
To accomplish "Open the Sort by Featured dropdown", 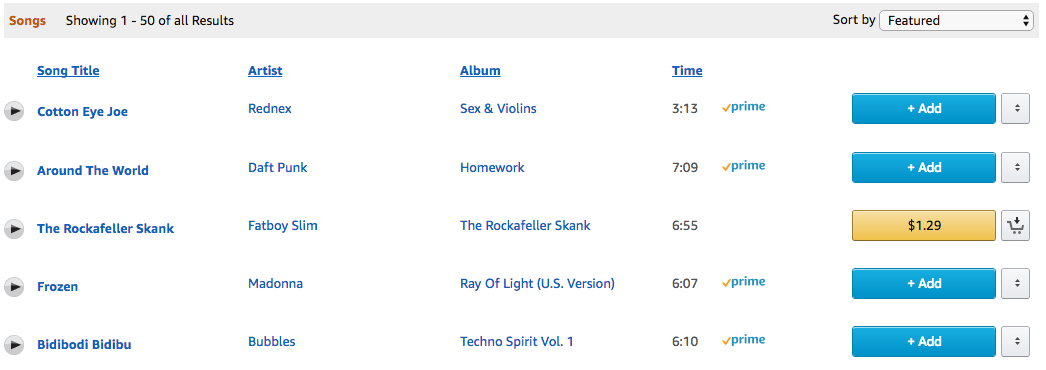I will tap(957, 21).
